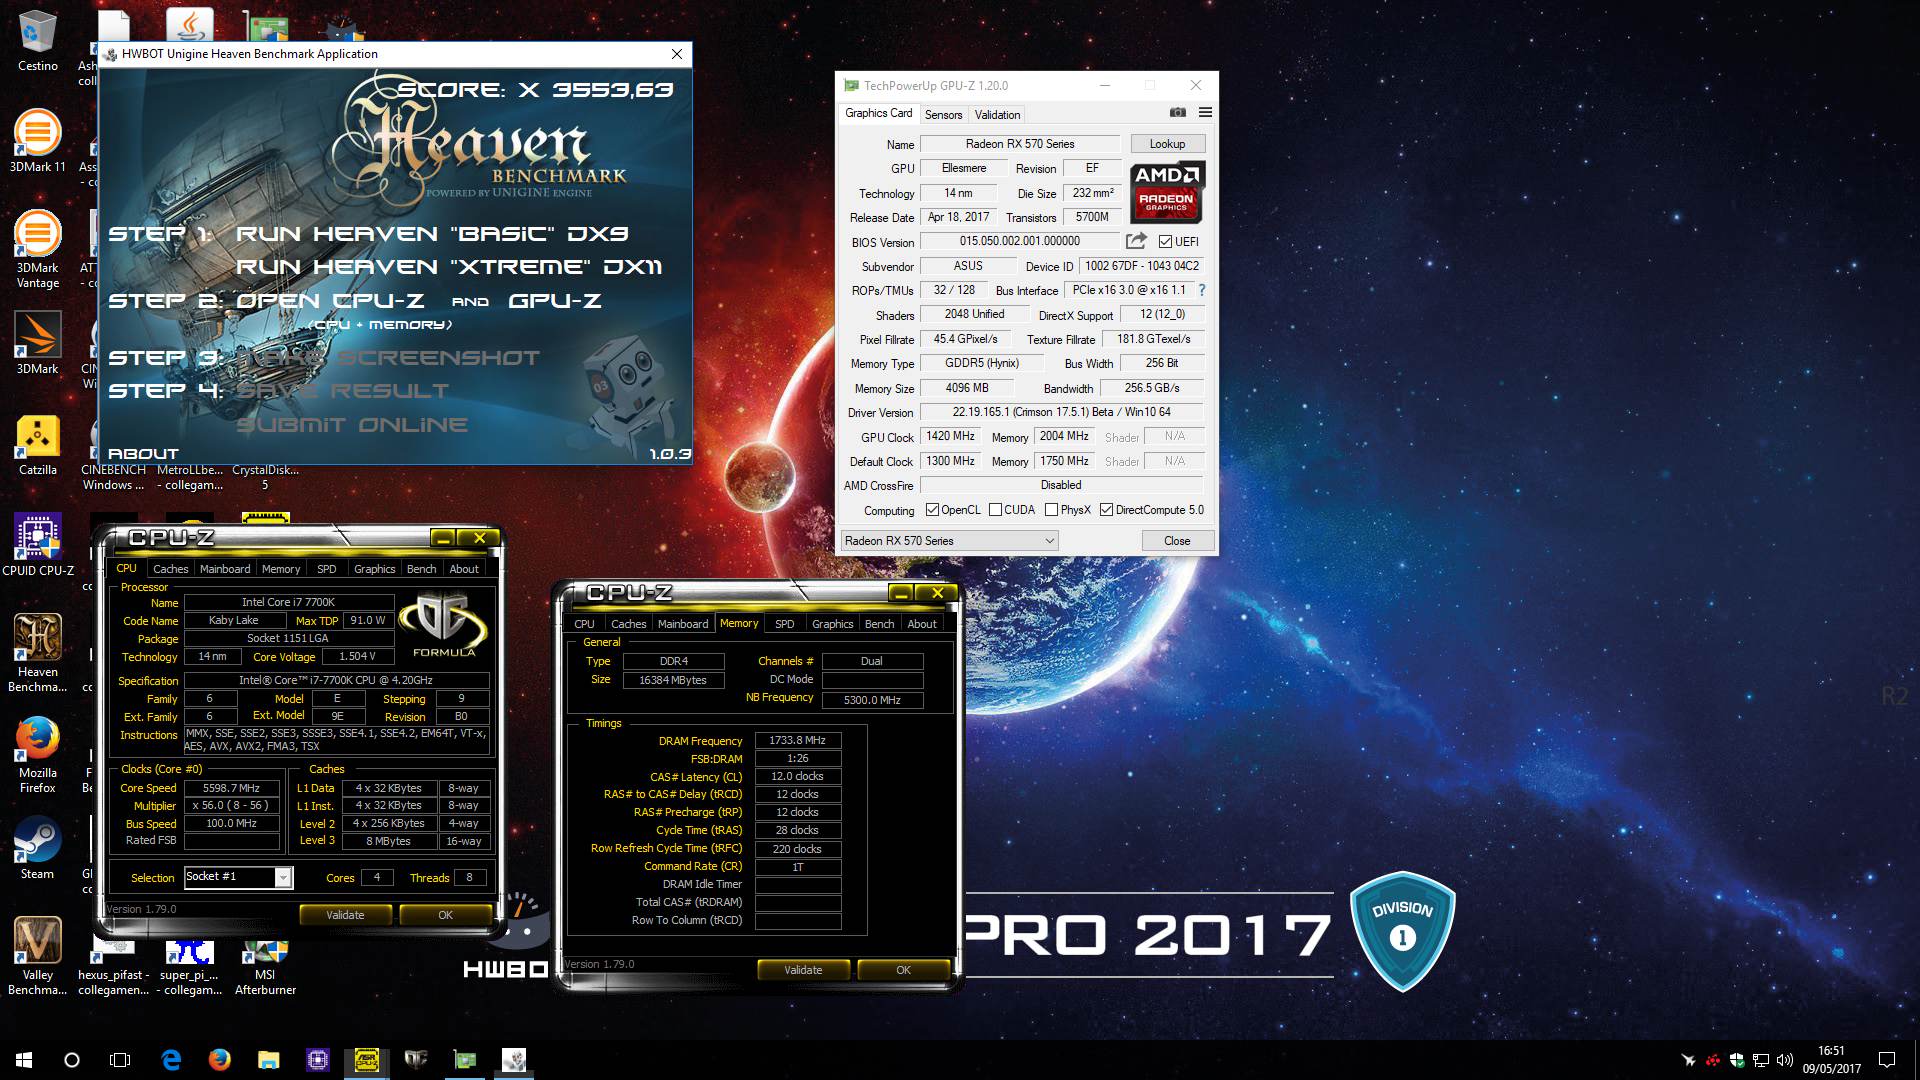
Task: Toggle the OpenCL checkbox
Action: pos(932,510)
